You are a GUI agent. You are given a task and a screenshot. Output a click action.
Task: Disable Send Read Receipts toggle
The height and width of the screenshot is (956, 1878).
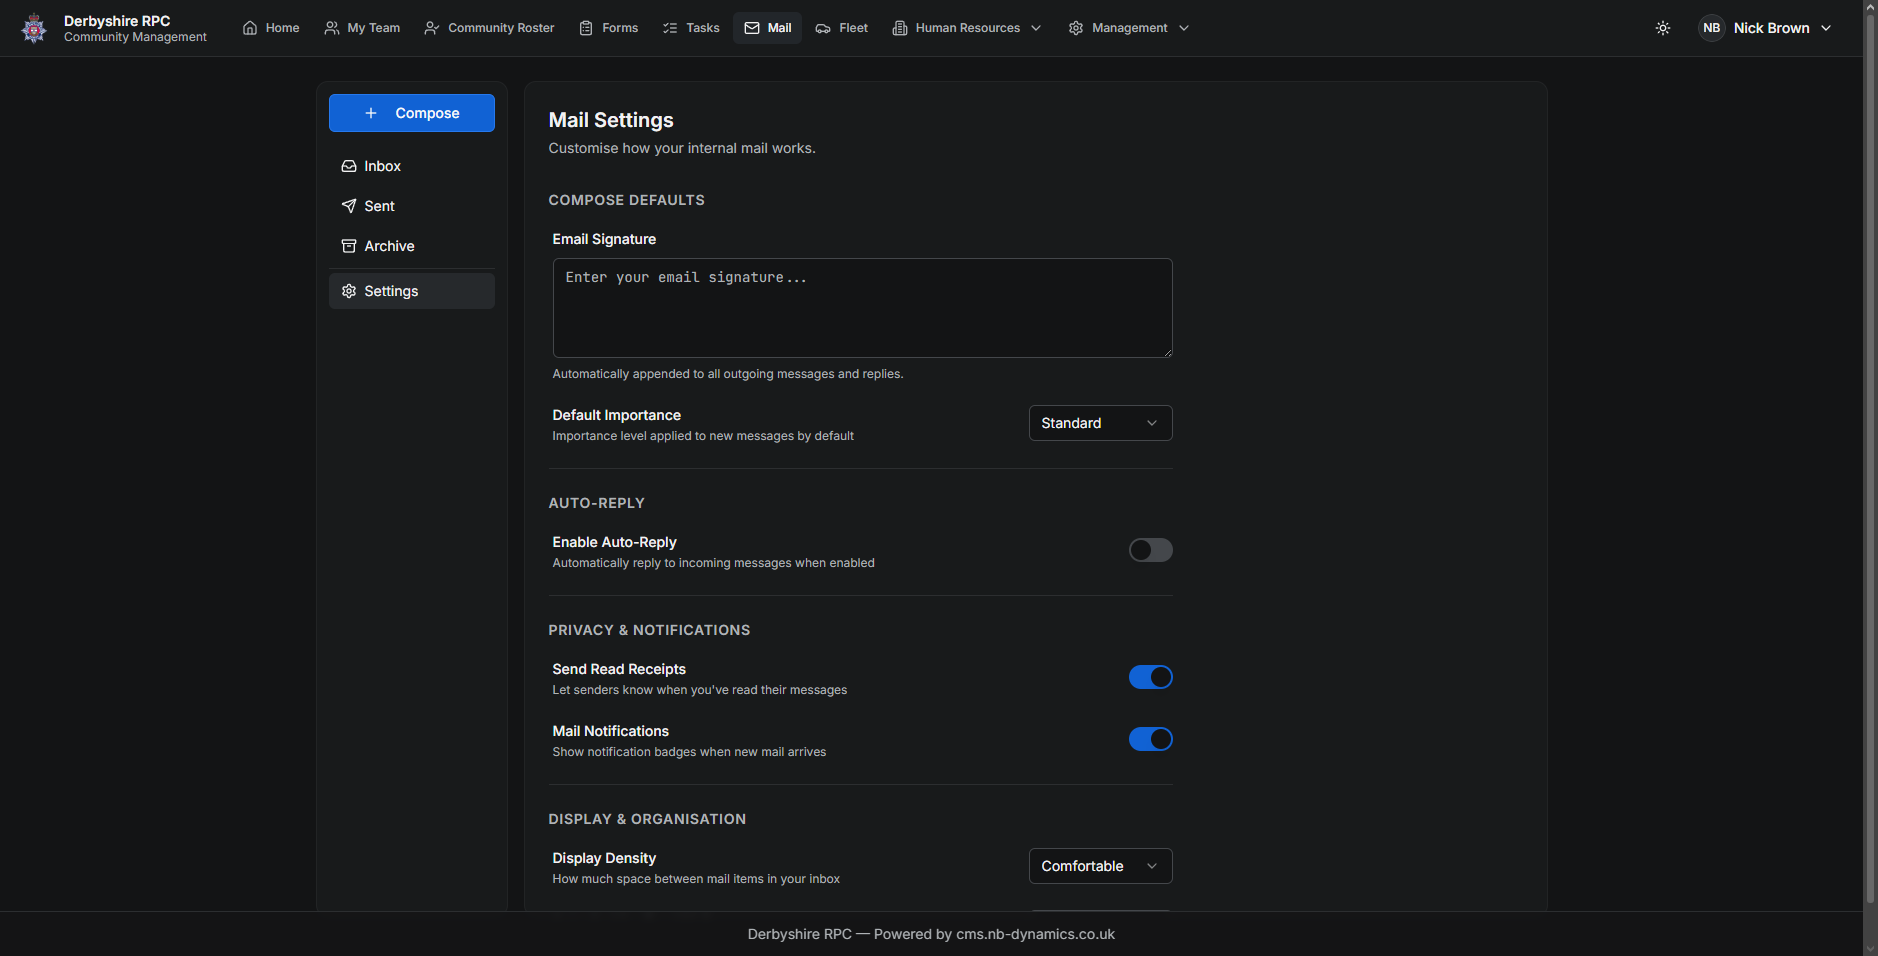pos(1150,677)
